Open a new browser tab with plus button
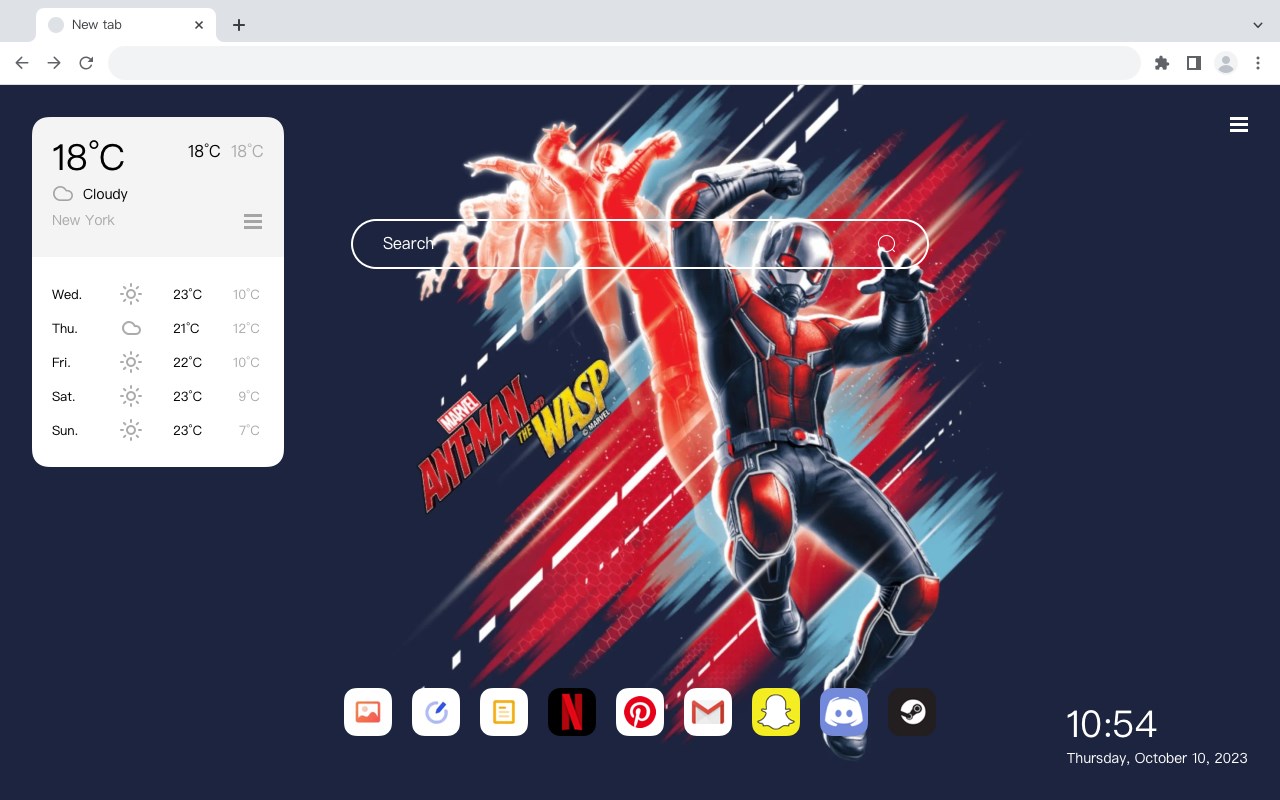Screen dimensions: 1280x800 point(238,25)
